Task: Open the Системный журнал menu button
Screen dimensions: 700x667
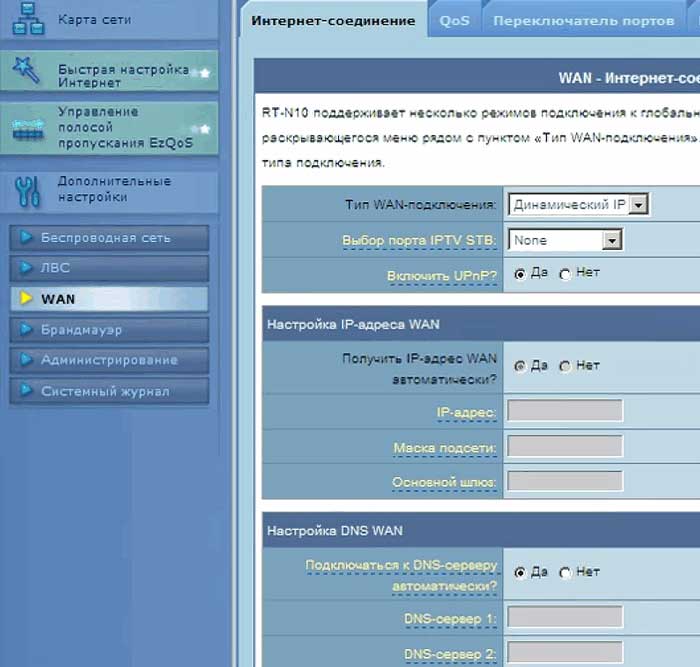Action: 109,391
